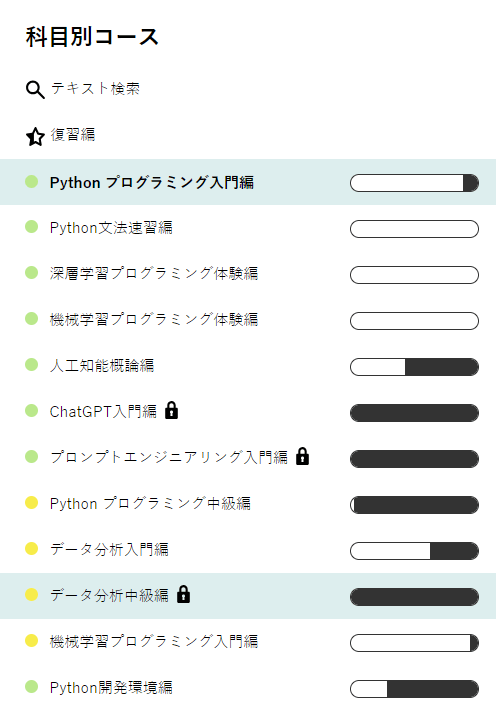The image size is (496, 701).
Task: Select 機械学習プログラミング入門編 course
Action: click(x=248, y=642)
